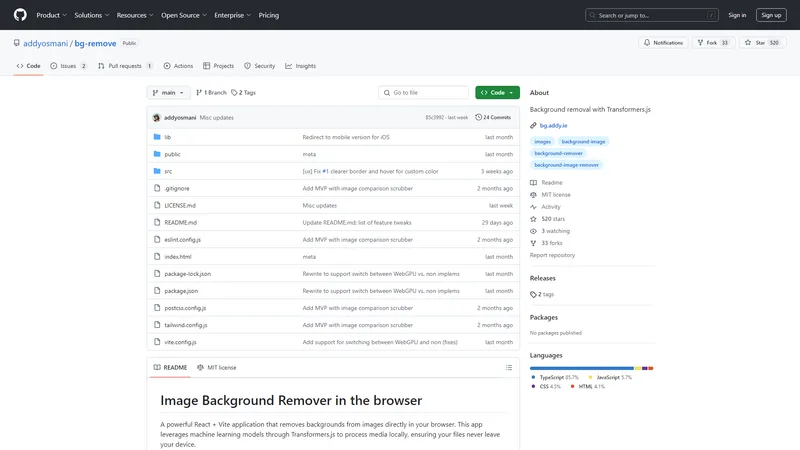The height and width of the screenshot is (450, 800).
Task: Click the star icon beside 520 stars
Action: pos(533,219)
